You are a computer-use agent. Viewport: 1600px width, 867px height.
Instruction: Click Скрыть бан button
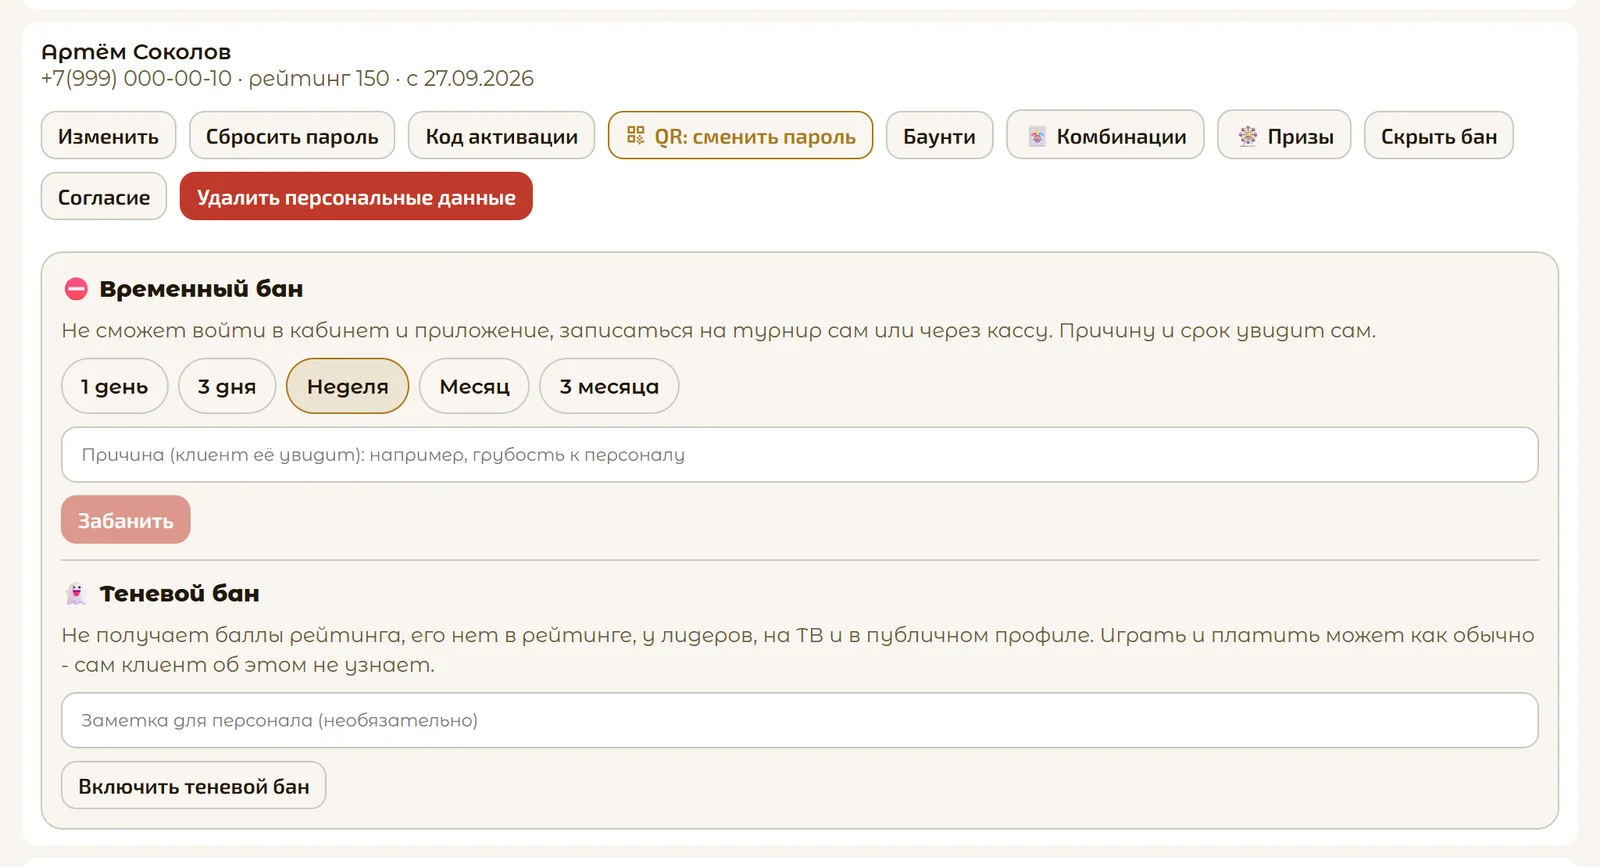click(x=1438, y=135)
